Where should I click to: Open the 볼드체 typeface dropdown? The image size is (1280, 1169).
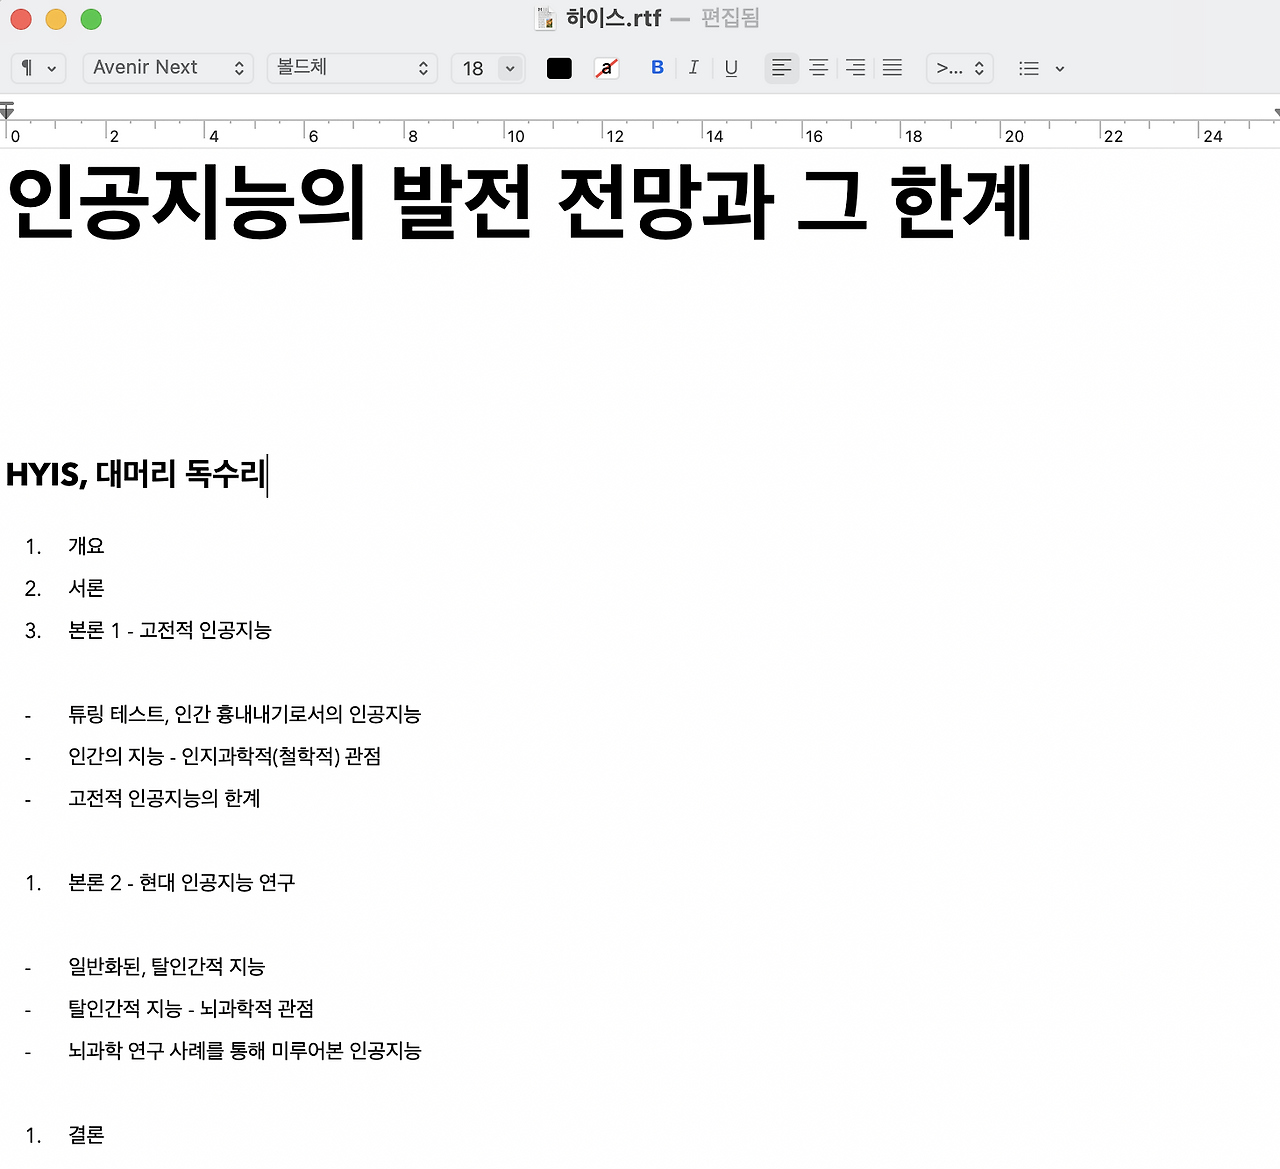(352, 68)
